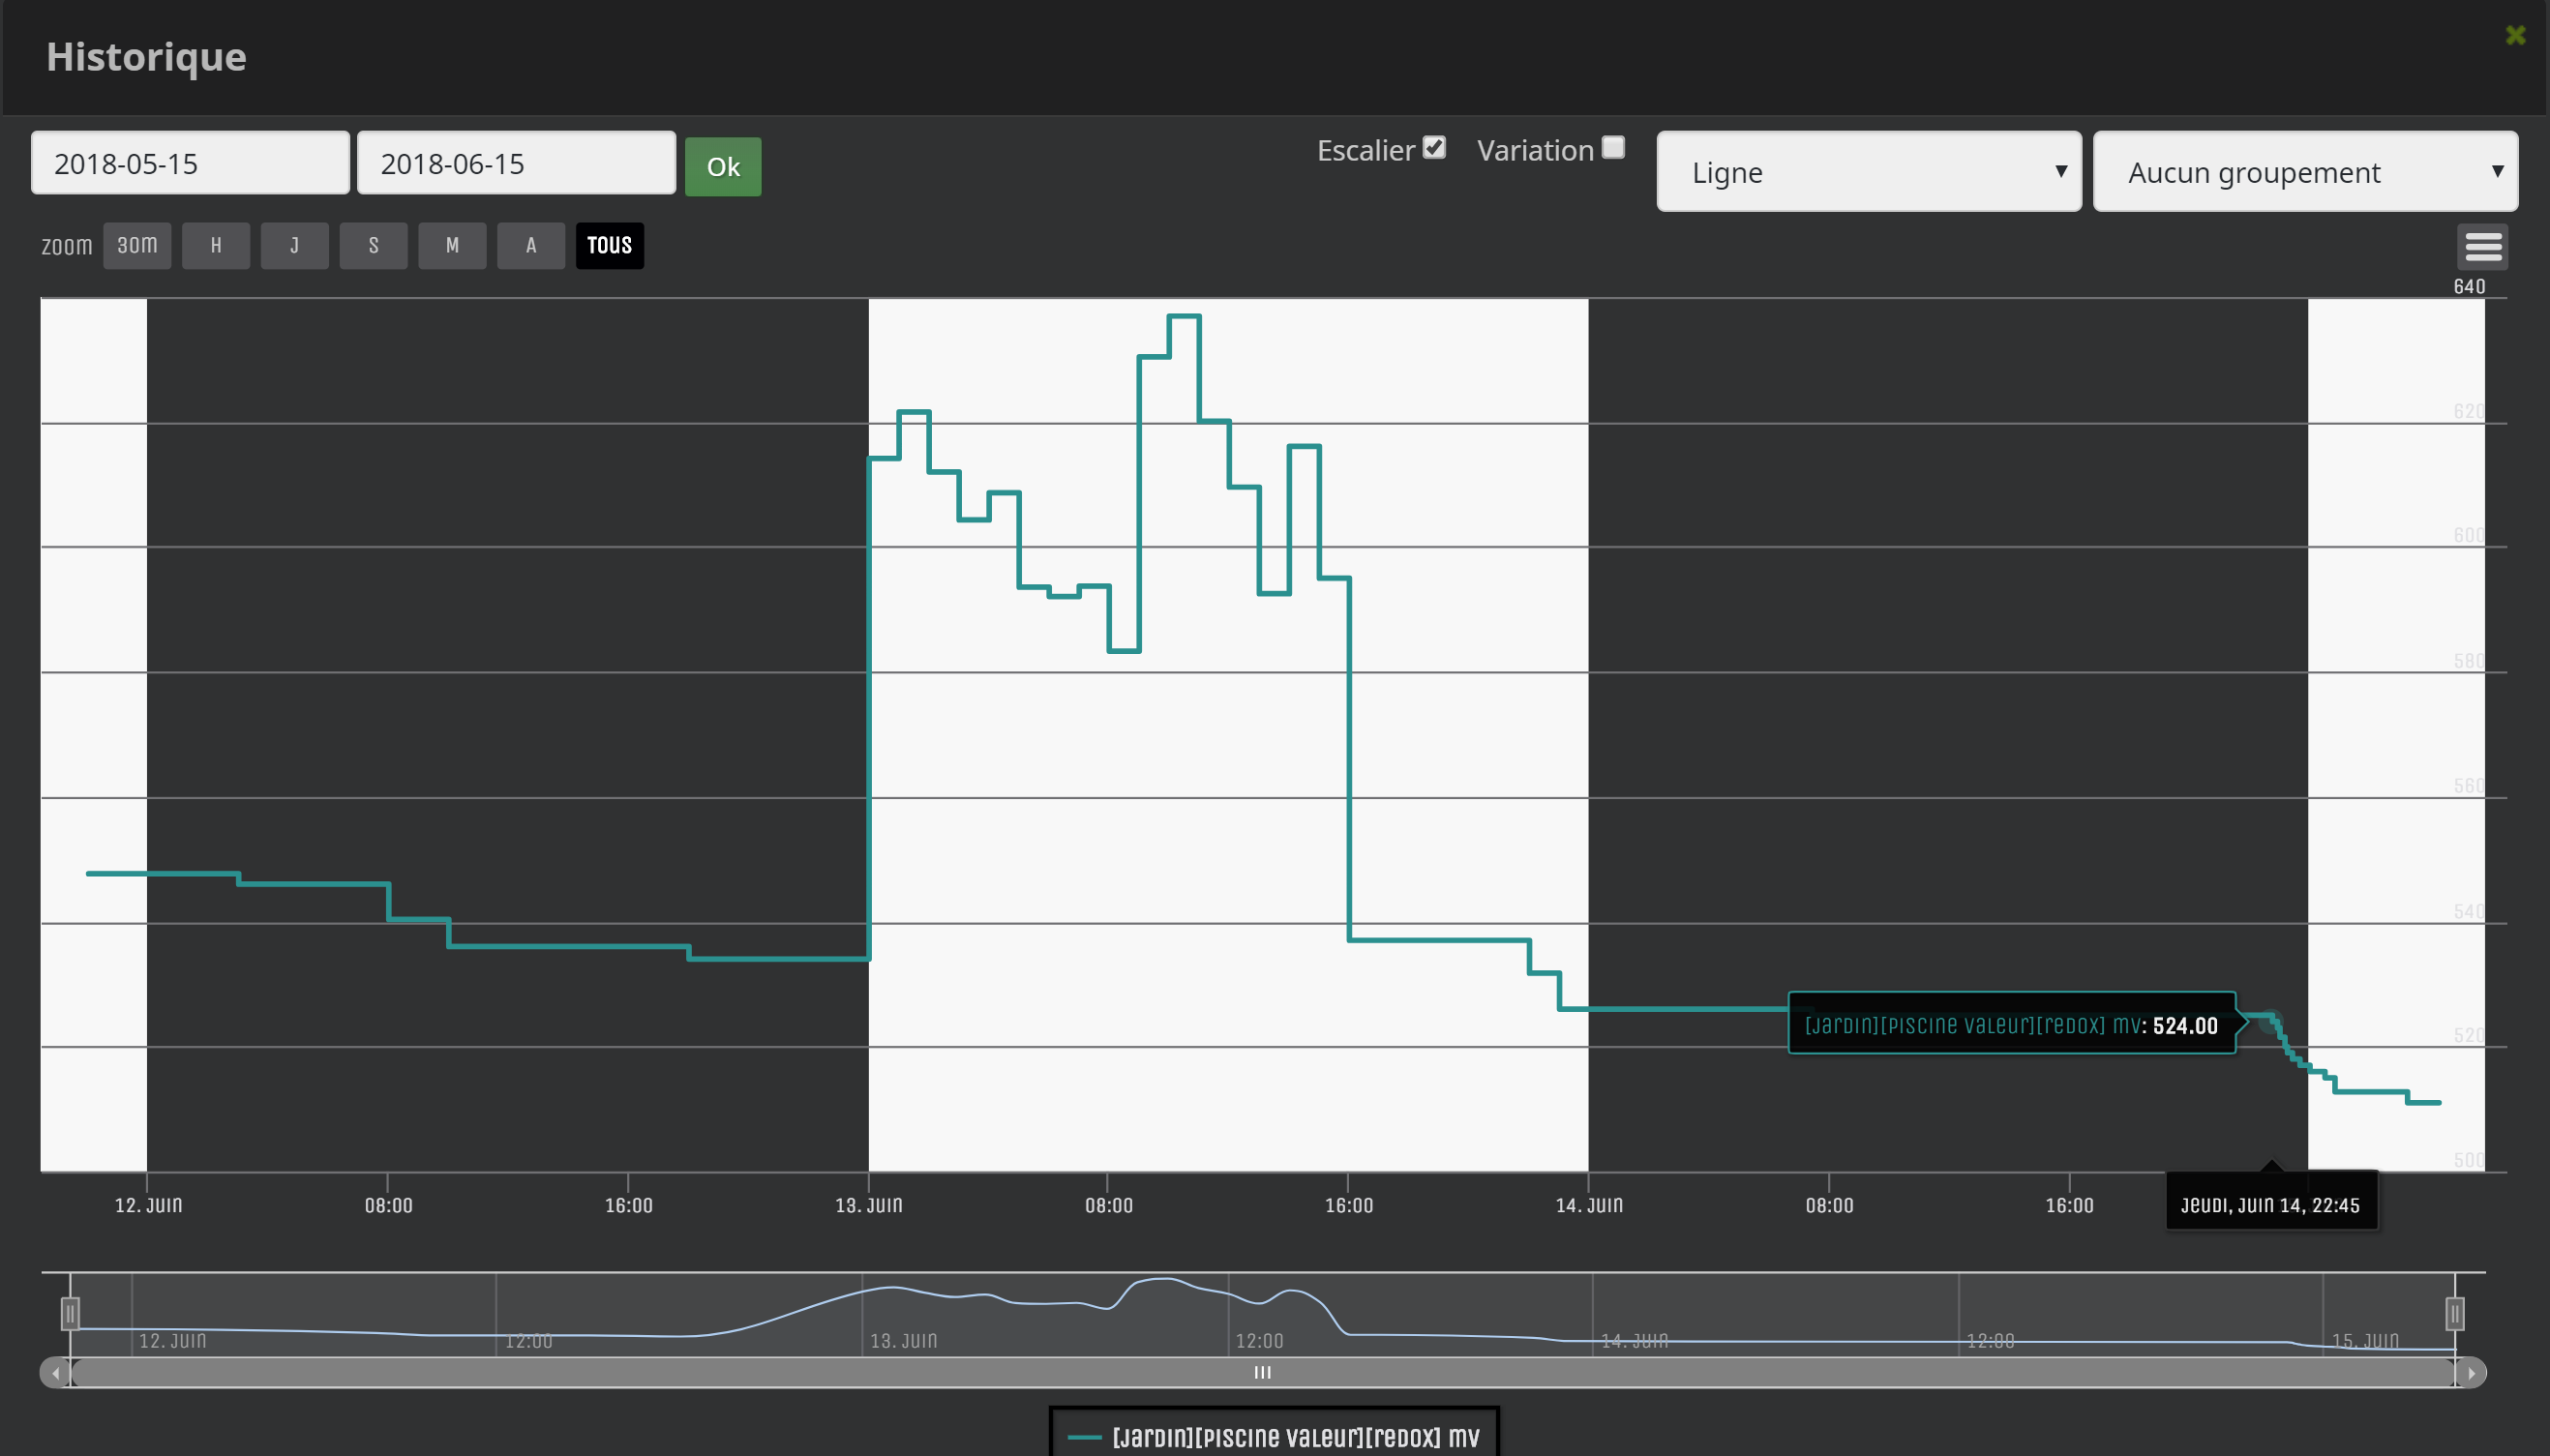Select the J zoom range
Image resolution: width=2550 pixels, height=1456 pixels.
click(x=295, y=246)
